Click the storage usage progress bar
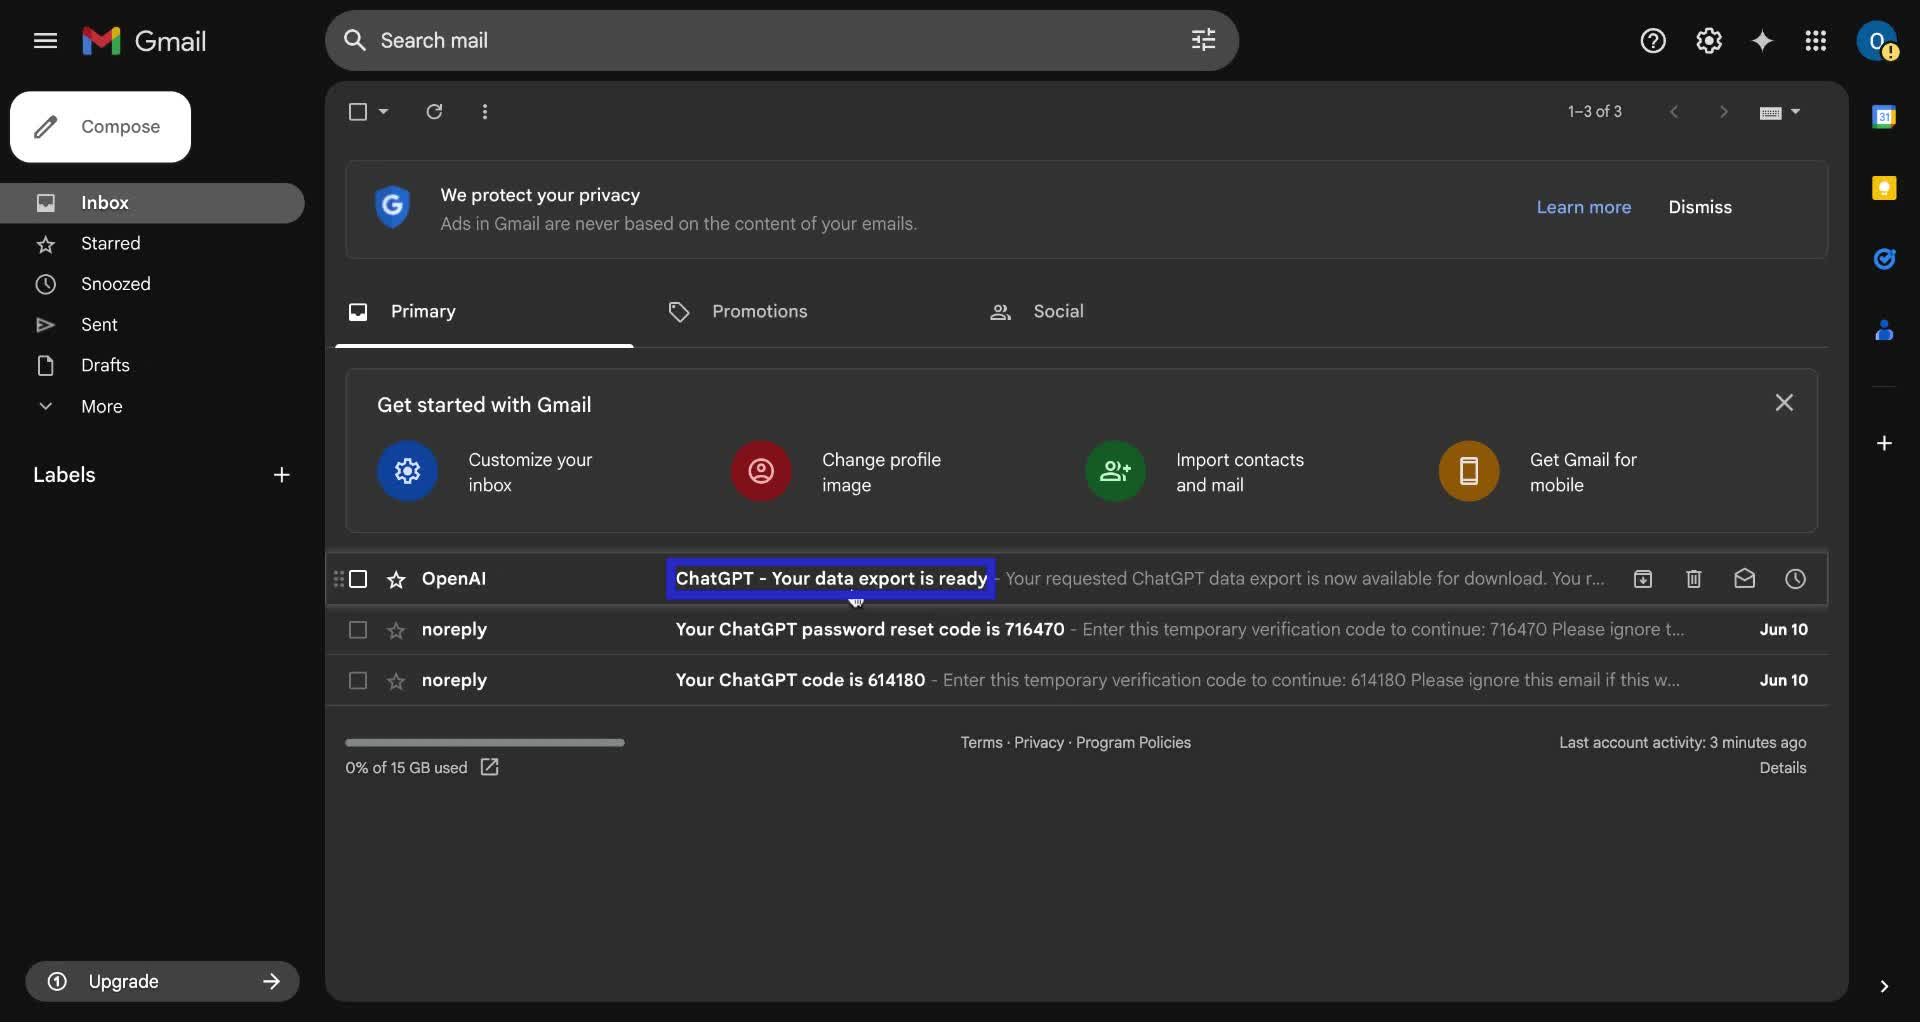 (x=484, y=743)
